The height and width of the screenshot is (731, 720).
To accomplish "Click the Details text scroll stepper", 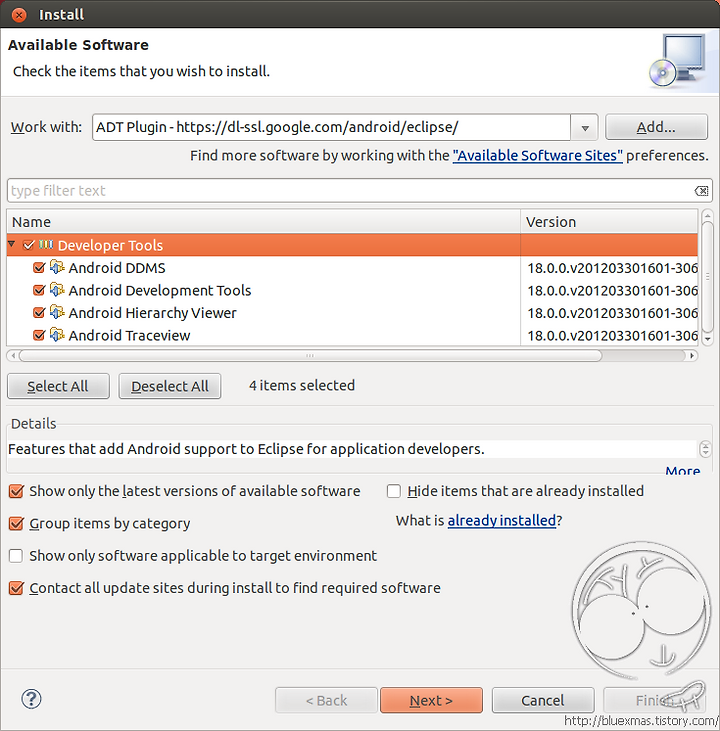I will (x=705, y=449).
